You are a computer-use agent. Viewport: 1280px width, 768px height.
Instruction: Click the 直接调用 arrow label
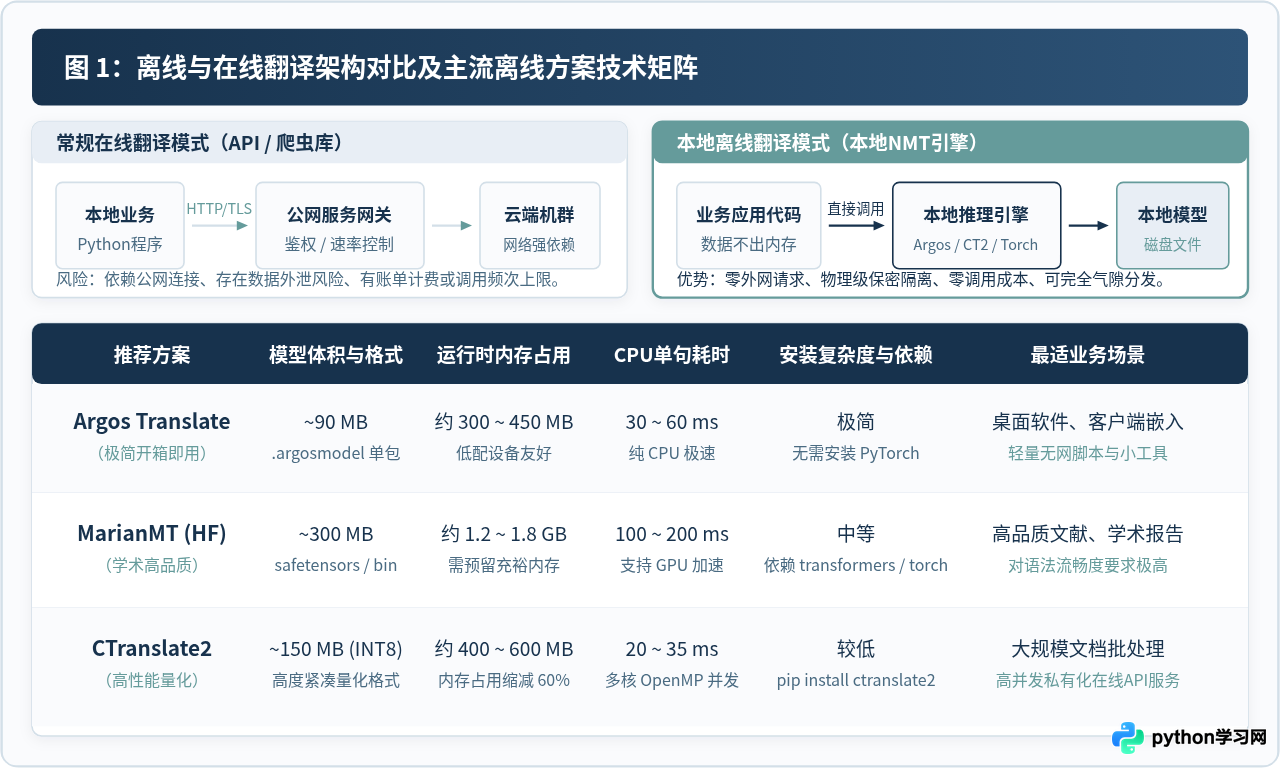[856, 208]
